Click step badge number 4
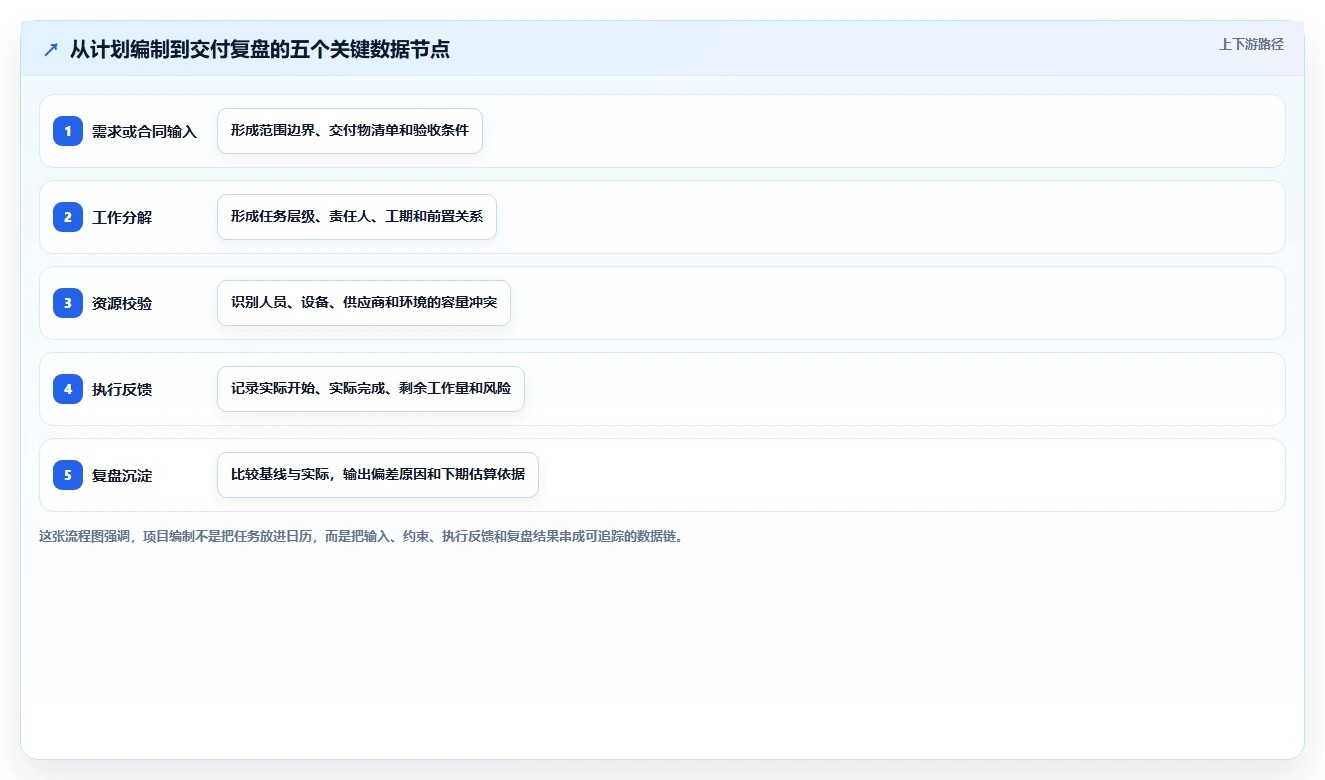Screen dimensions: 1325x780 (68, 389)
